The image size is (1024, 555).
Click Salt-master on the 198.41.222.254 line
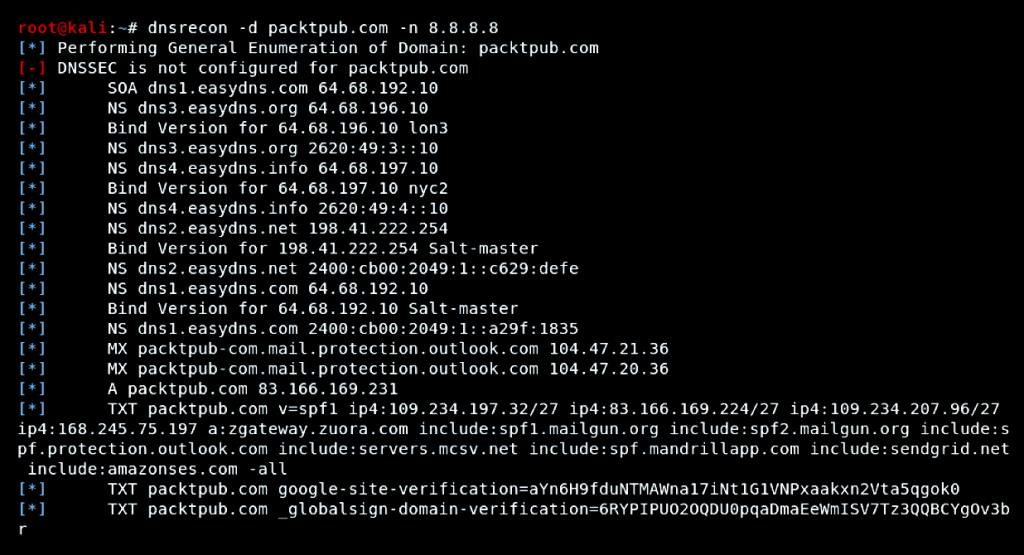[483, 249]
